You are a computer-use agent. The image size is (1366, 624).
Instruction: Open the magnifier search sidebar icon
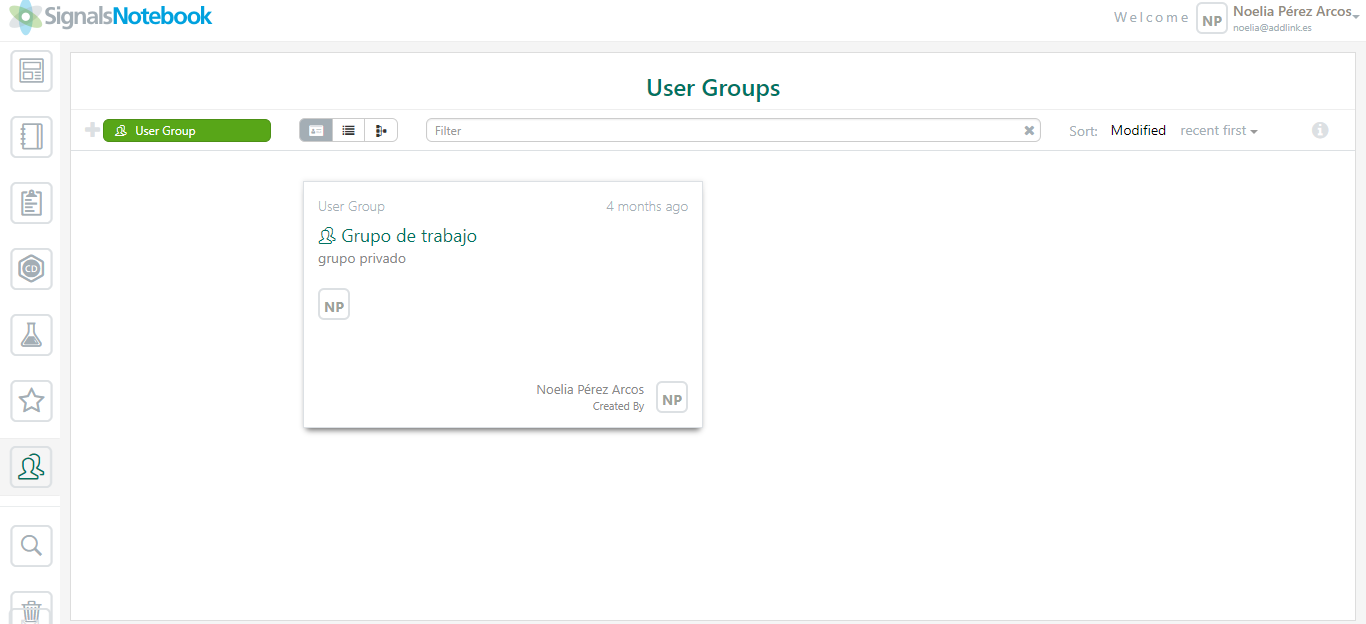(x=31, y=545)
